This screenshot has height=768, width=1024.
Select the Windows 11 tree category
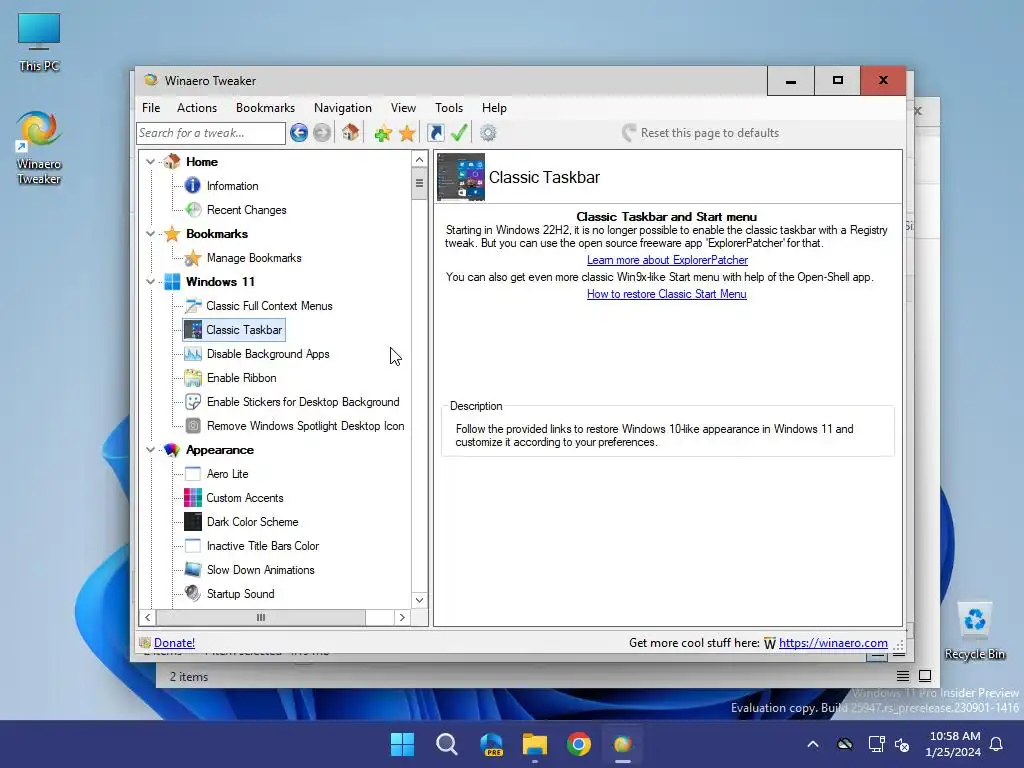220,281
